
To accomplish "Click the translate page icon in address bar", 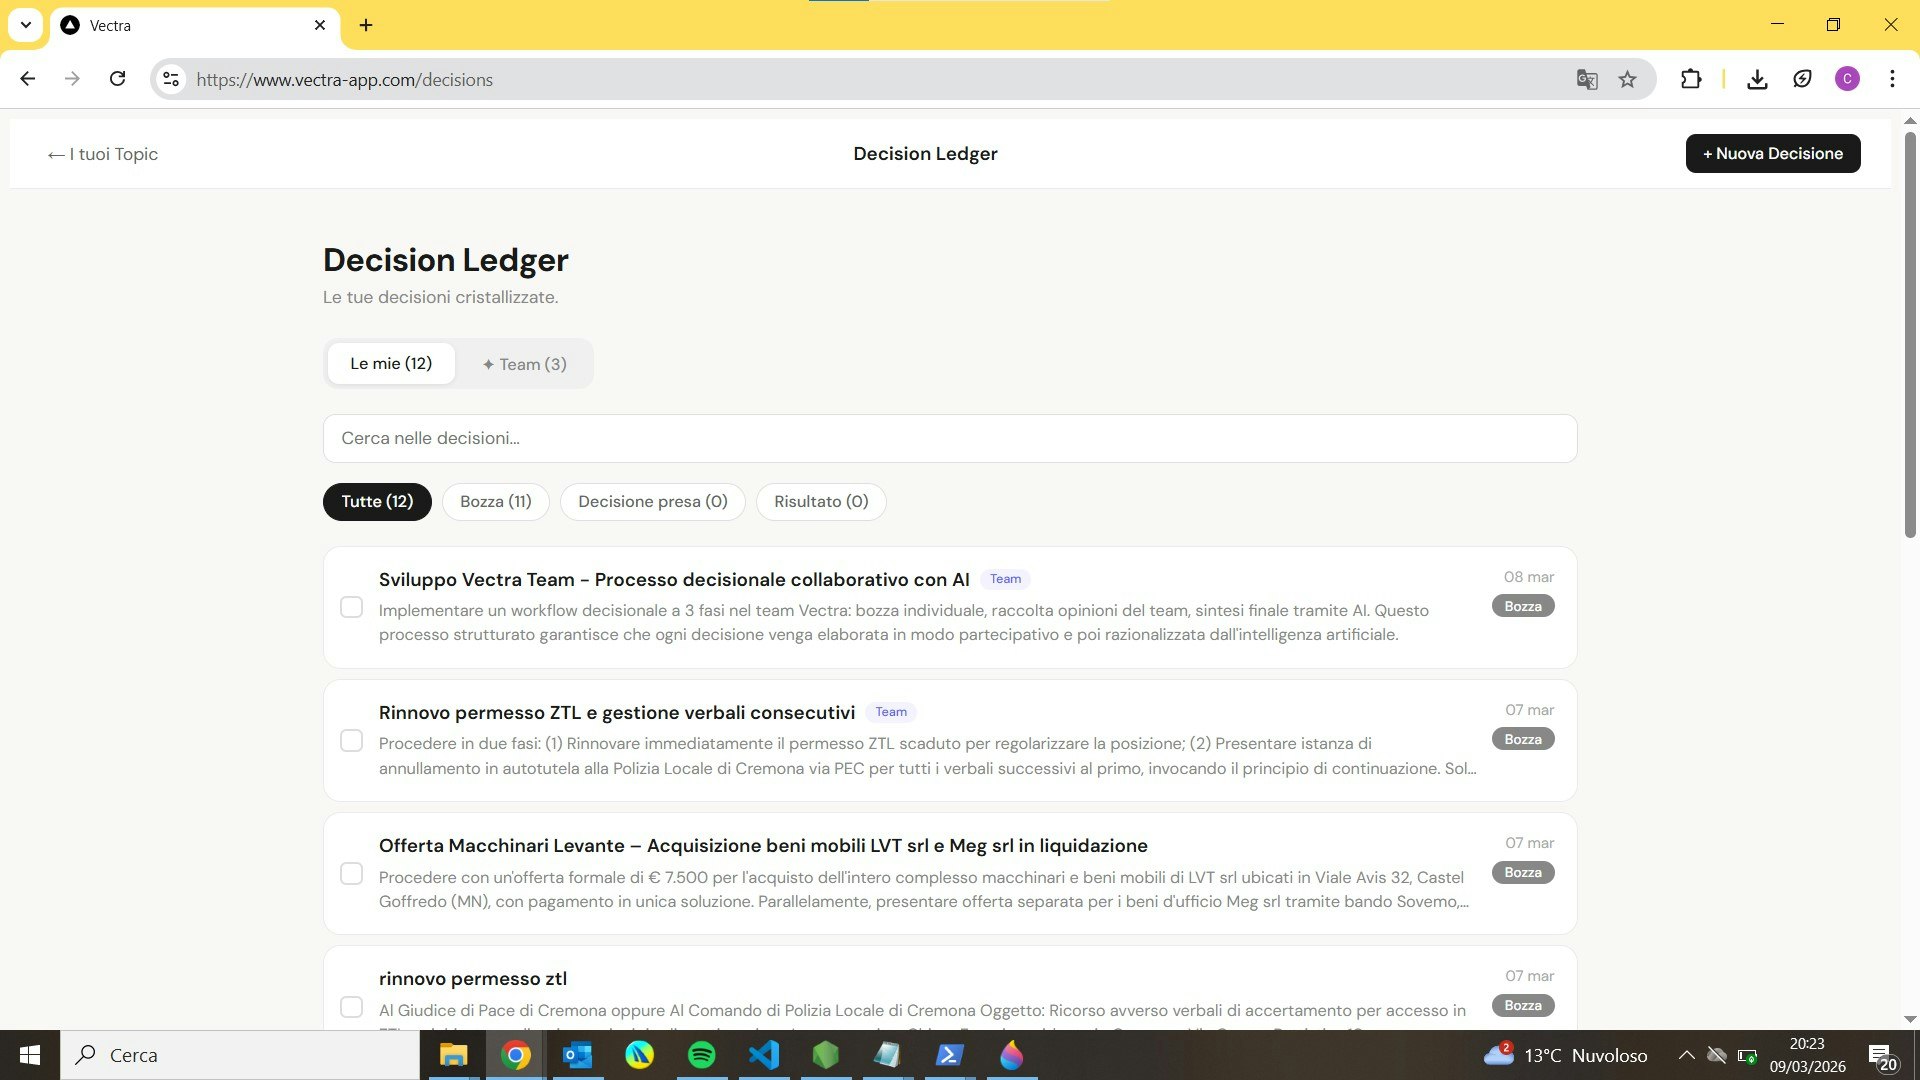I will (1587, 80).
